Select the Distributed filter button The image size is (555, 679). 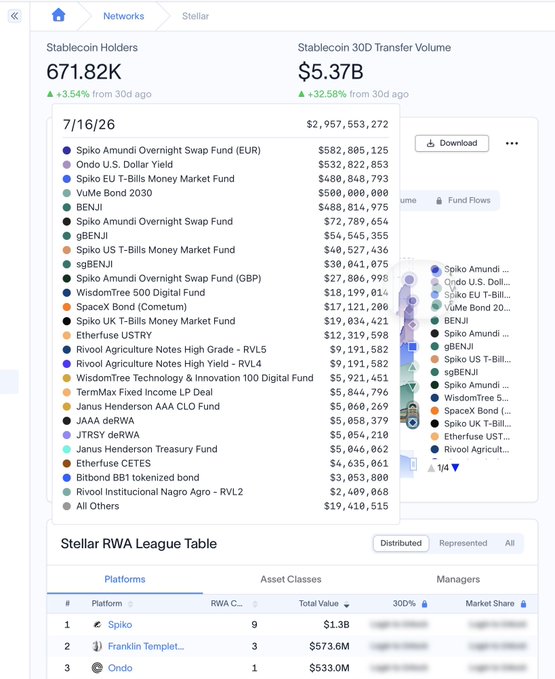pos(401,543)
